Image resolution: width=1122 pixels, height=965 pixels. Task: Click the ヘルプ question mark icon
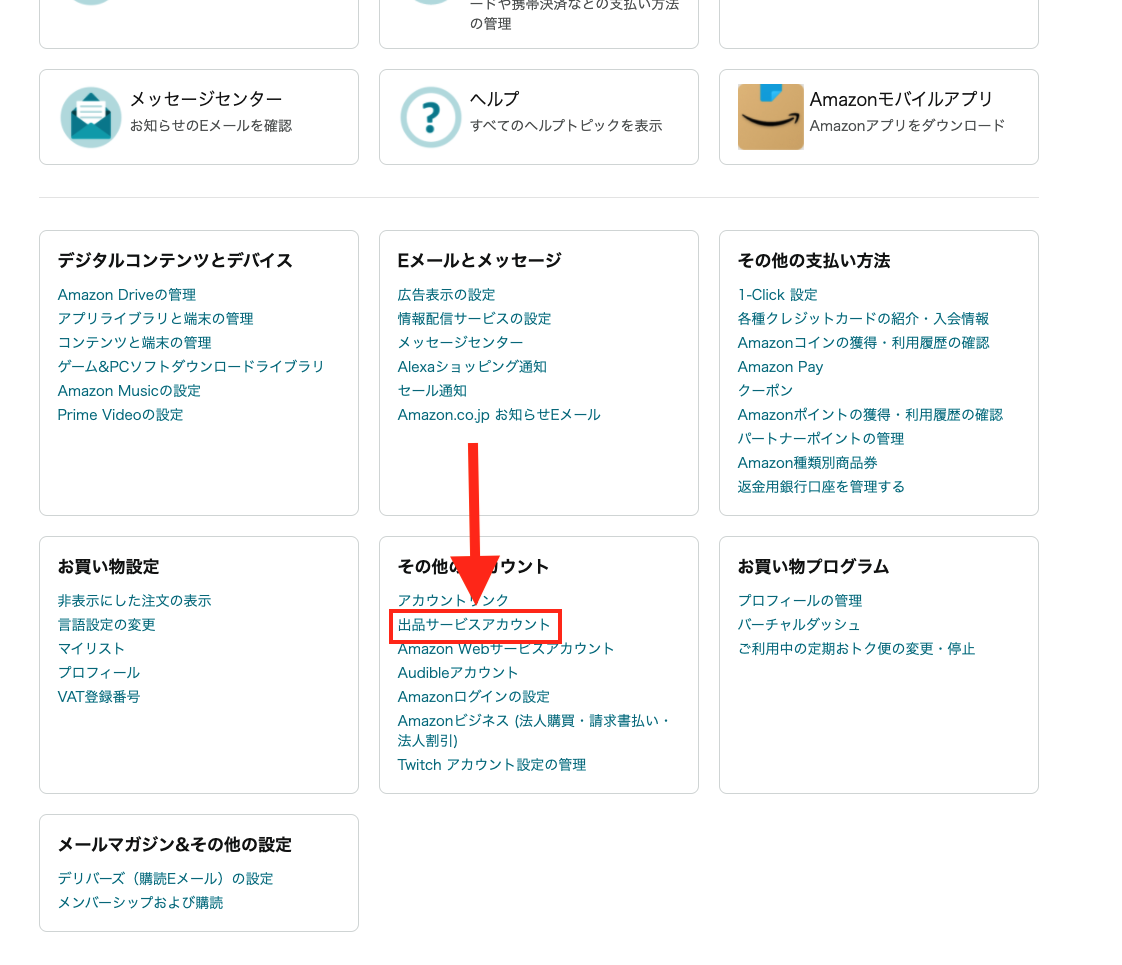tap(430, 116)
